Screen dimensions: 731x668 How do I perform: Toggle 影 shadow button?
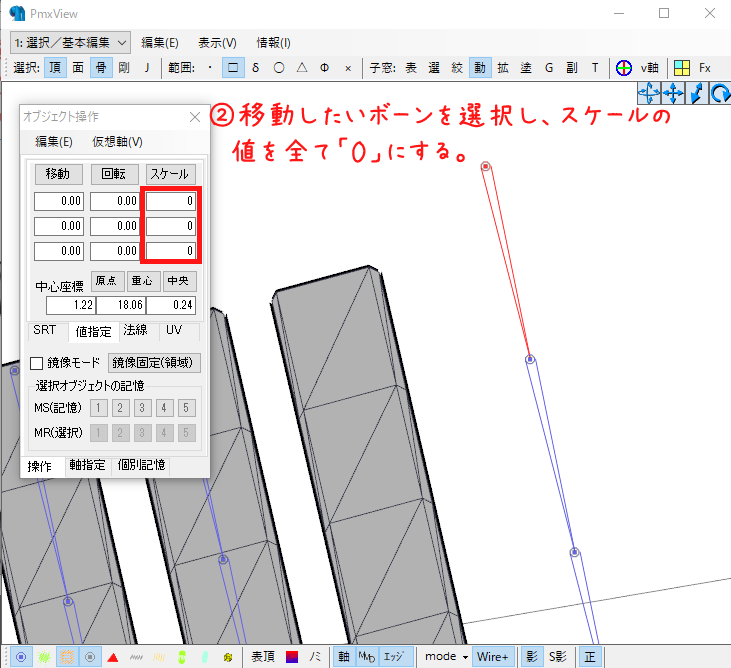coord(532,657)
